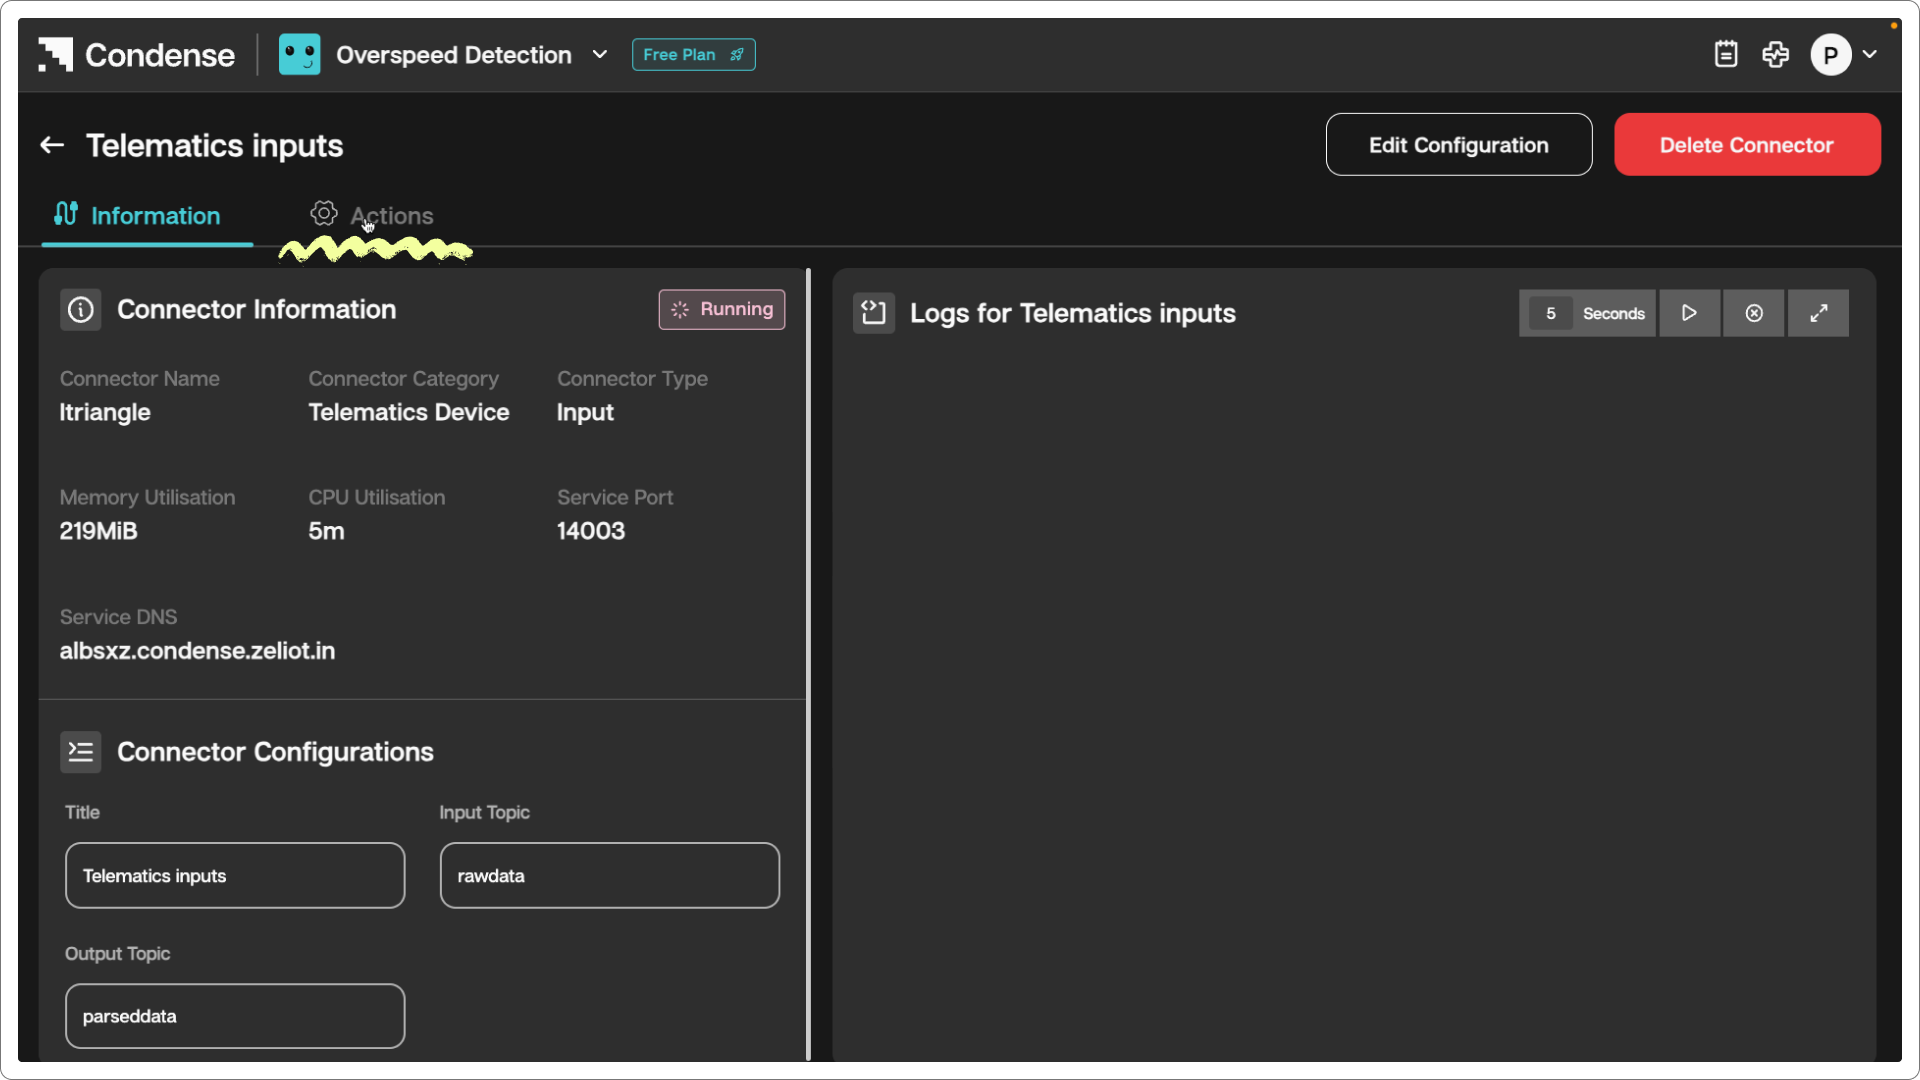Image resolution: width=1920 pixels, height=1080 pixels.
Task: Clear logs with the circled X icon
Action: coord(1754,314)
